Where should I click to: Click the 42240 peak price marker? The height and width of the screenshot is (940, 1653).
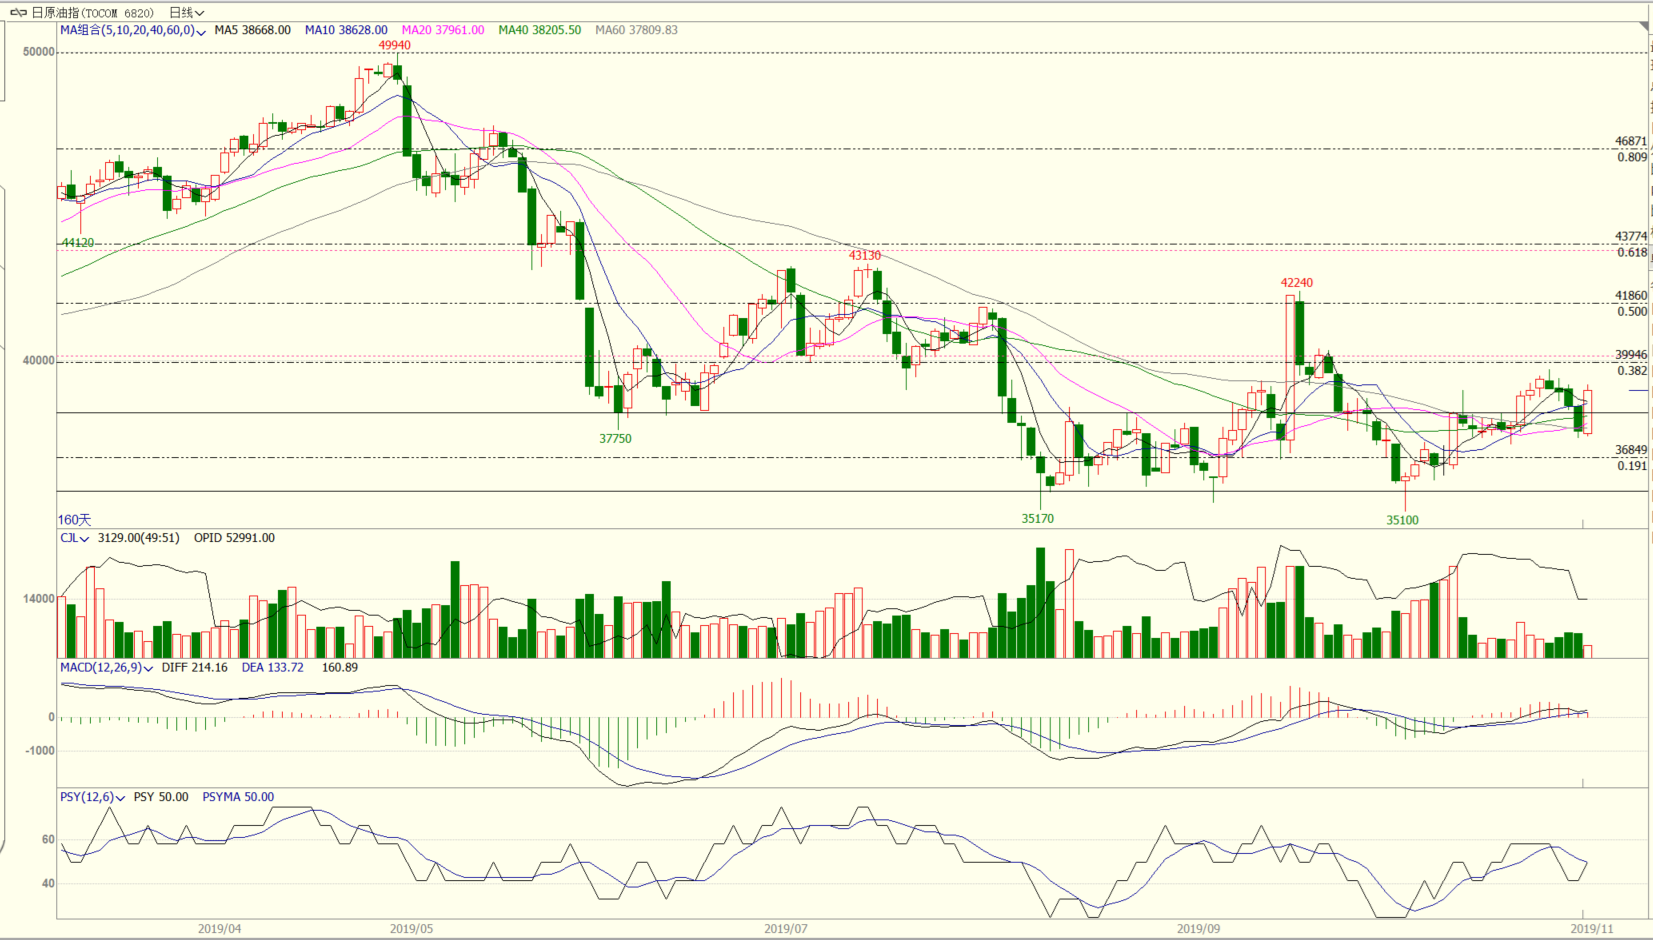(x=1297, y=283)
